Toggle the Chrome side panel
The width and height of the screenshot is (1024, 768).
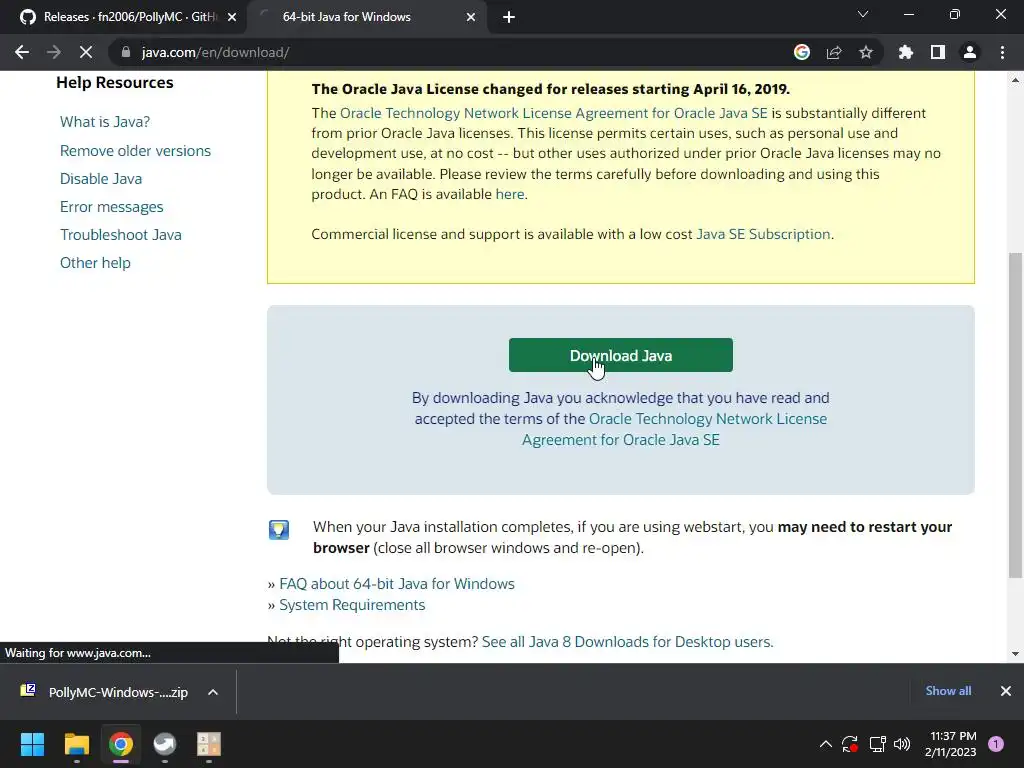(938, 52)
